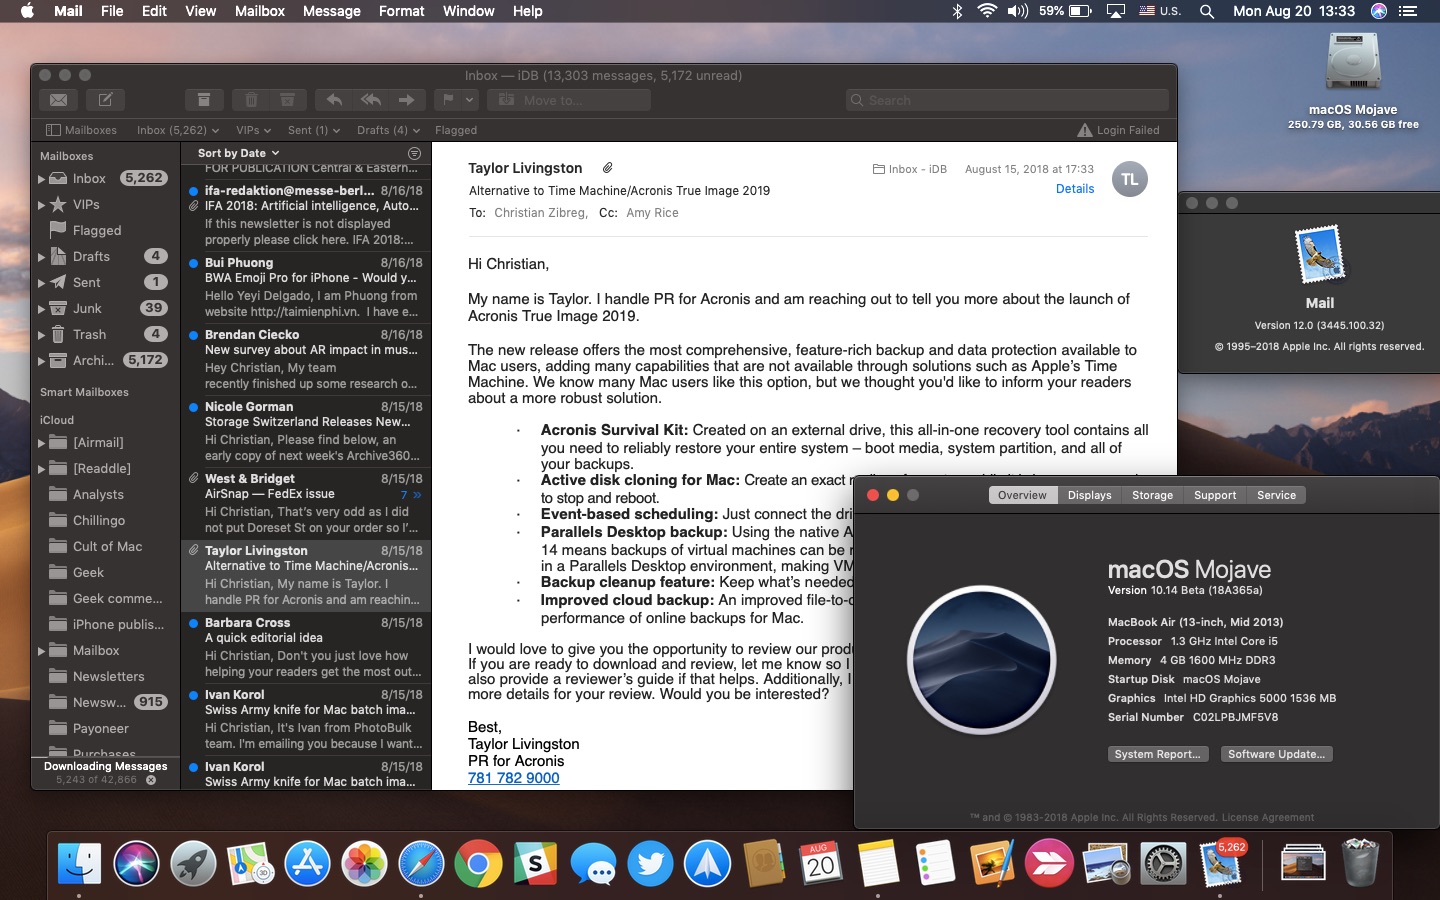
Task: Open the Mailbox menu in the menu bar
Action: (259, 11)
